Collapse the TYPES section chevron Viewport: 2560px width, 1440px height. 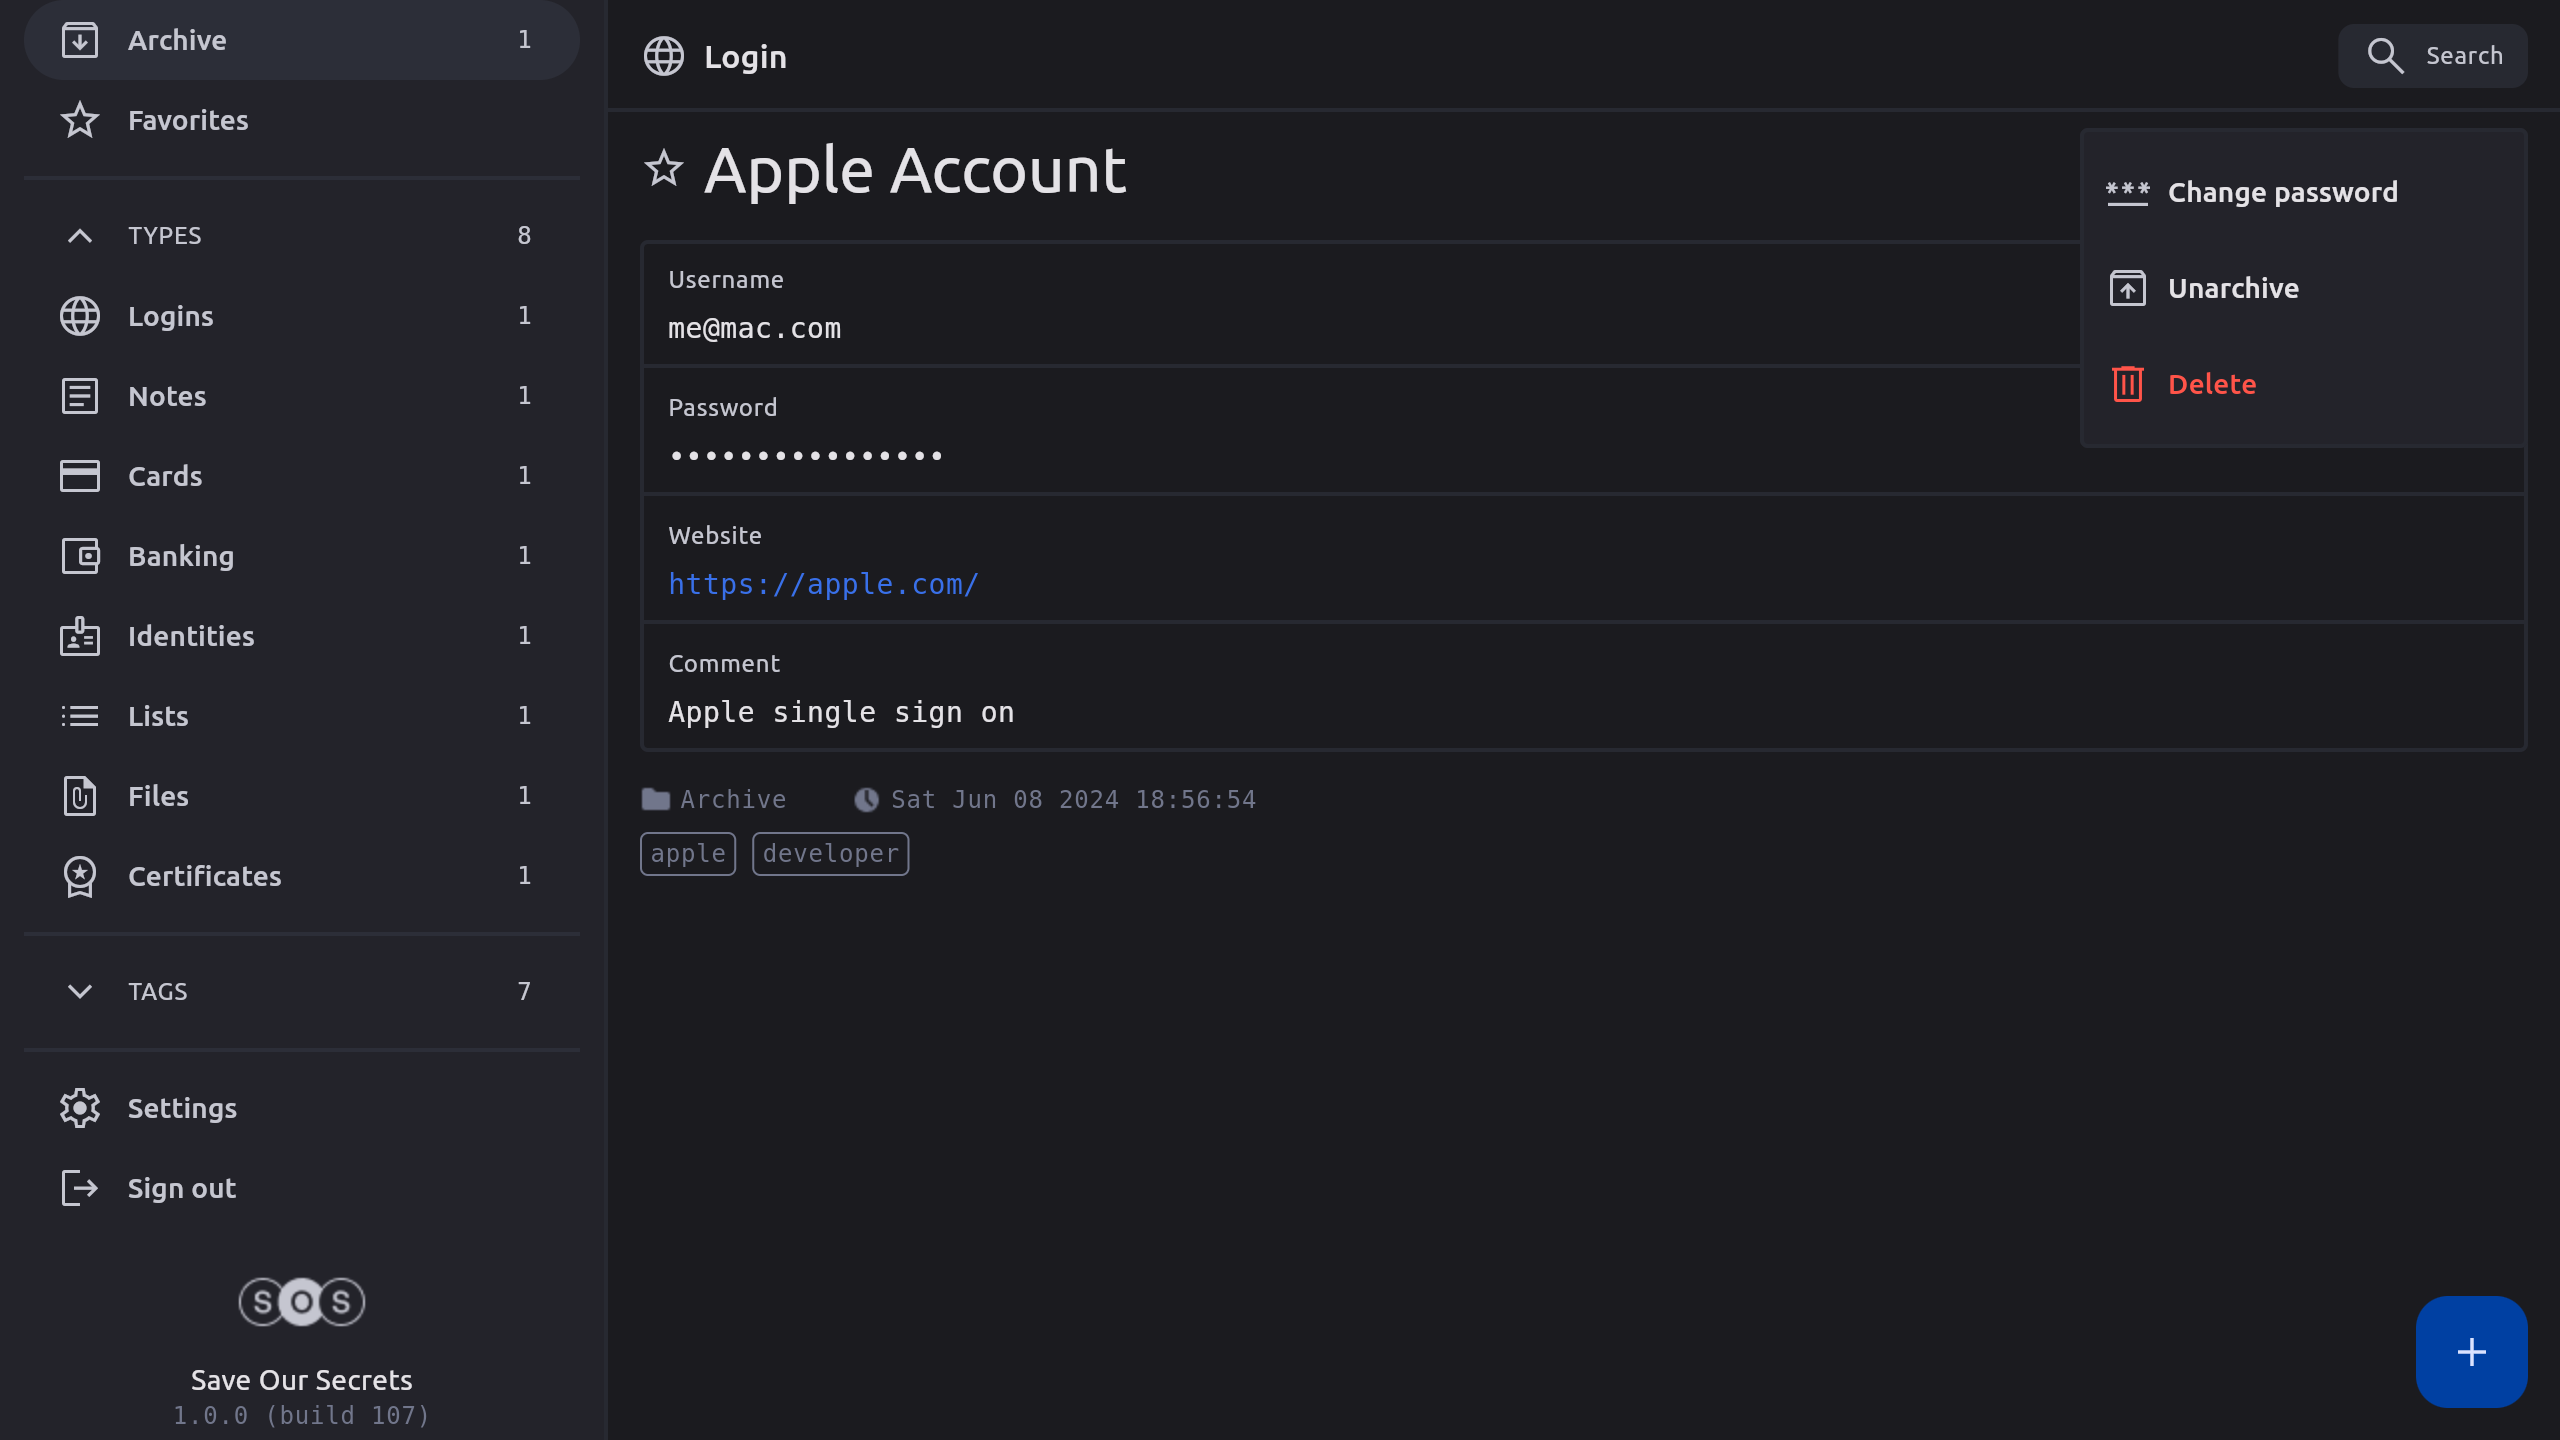(80, 236)
